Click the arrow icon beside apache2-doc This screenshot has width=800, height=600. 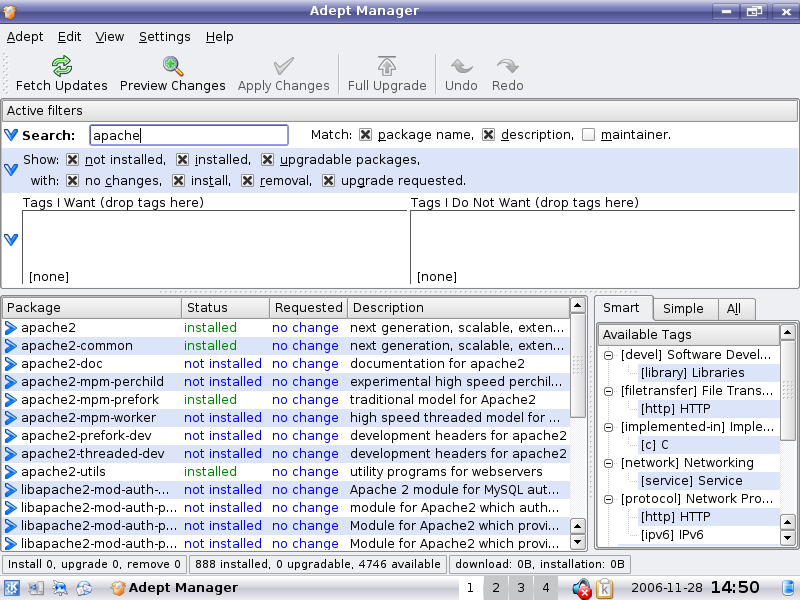tap(11, 364)
